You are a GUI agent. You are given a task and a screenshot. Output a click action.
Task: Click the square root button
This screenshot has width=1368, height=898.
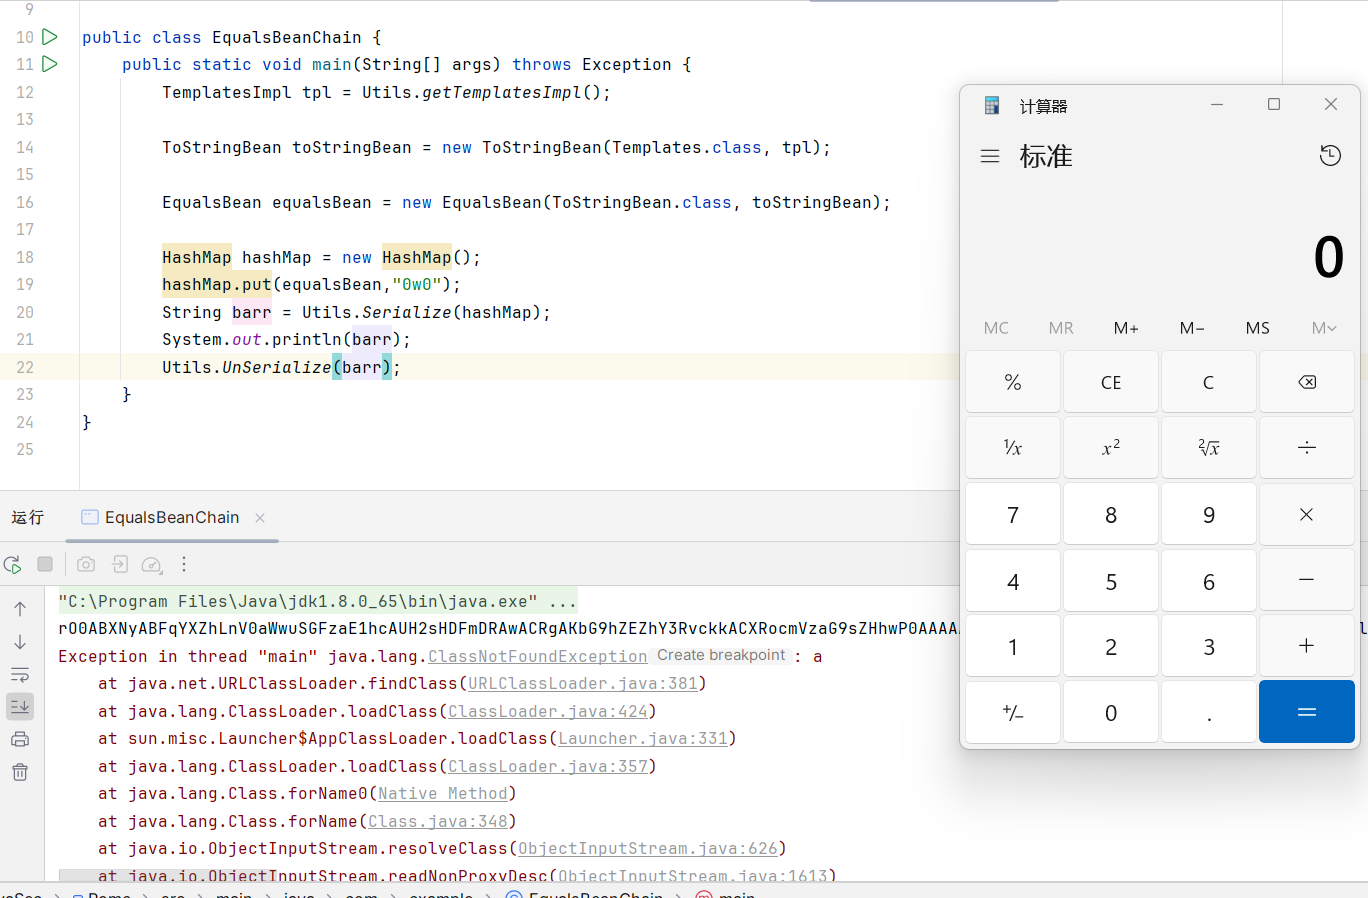[1209, 448]
